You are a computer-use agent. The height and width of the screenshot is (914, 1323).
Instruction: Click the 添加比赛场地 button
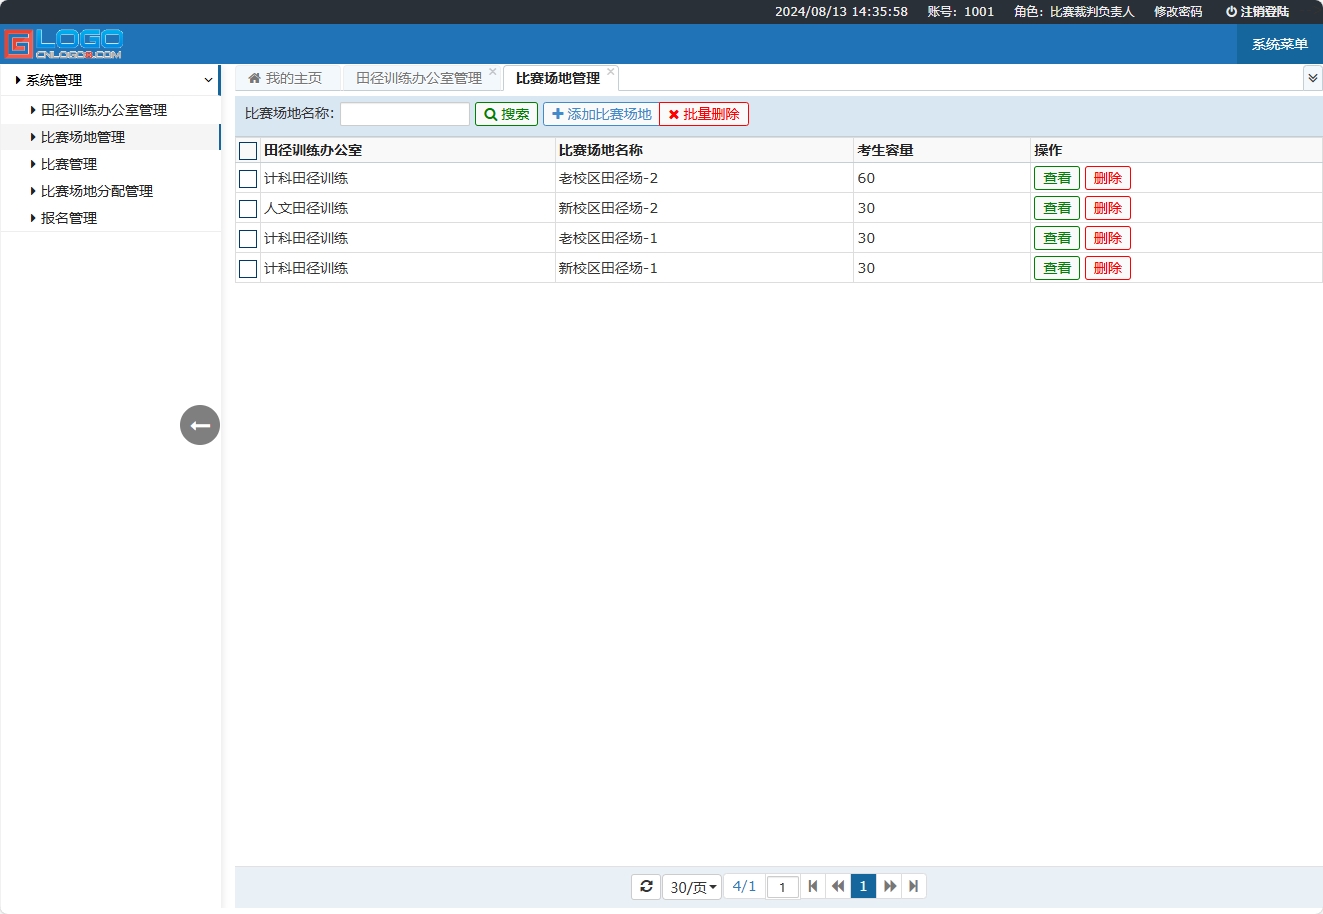601,114
